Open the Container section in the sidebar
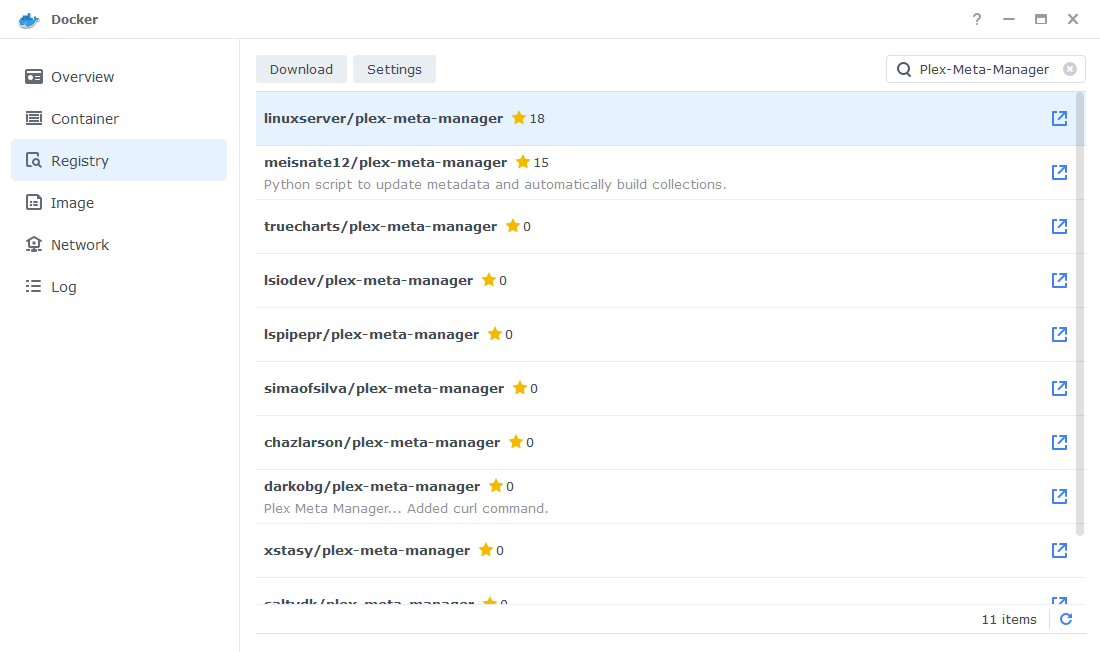The image size is (1100, 652). click(x=119, y=119)
